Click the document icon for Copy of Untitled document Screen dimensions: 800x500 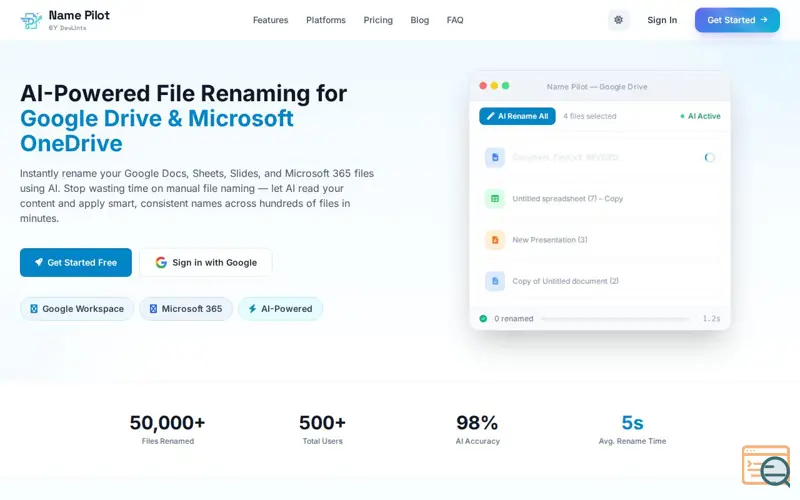tap(495, 281)
